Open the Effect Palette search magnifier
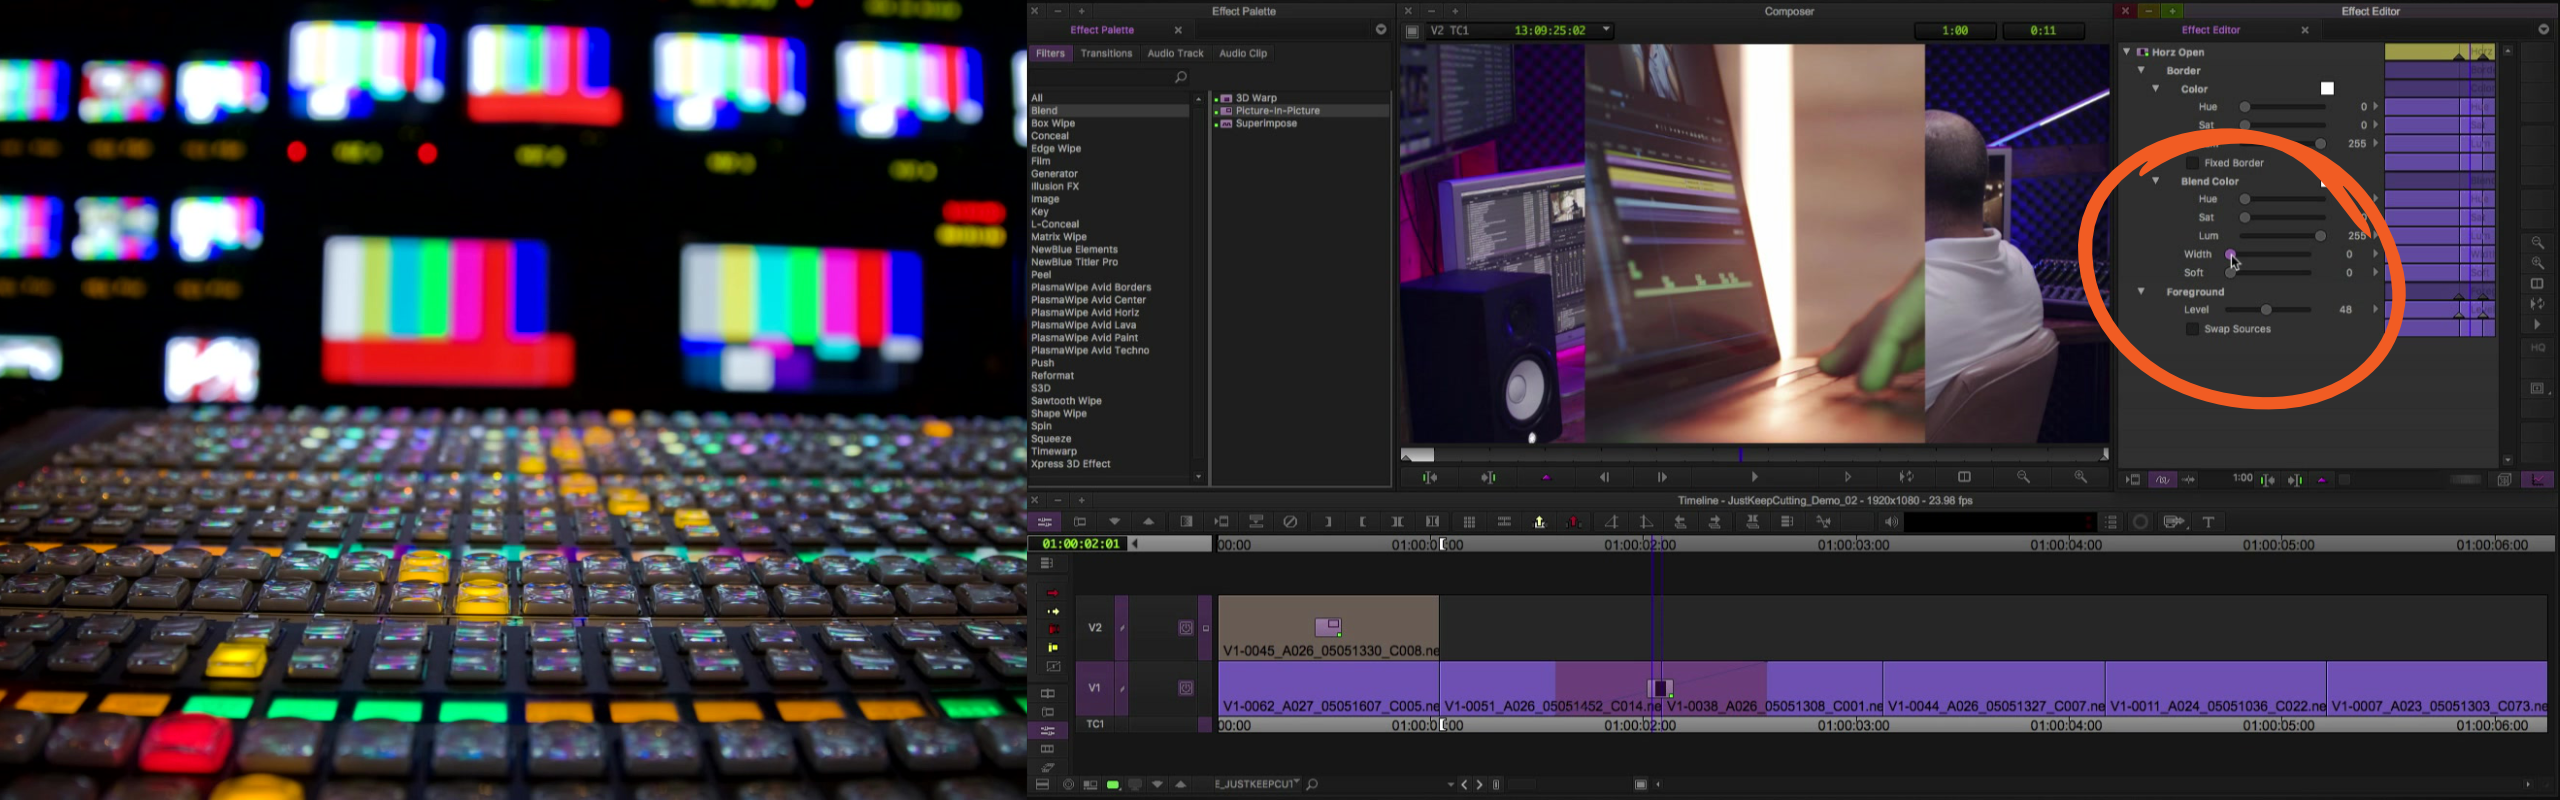The image size is (2560, 800). pyautogui.click(x=1181, y=77)
